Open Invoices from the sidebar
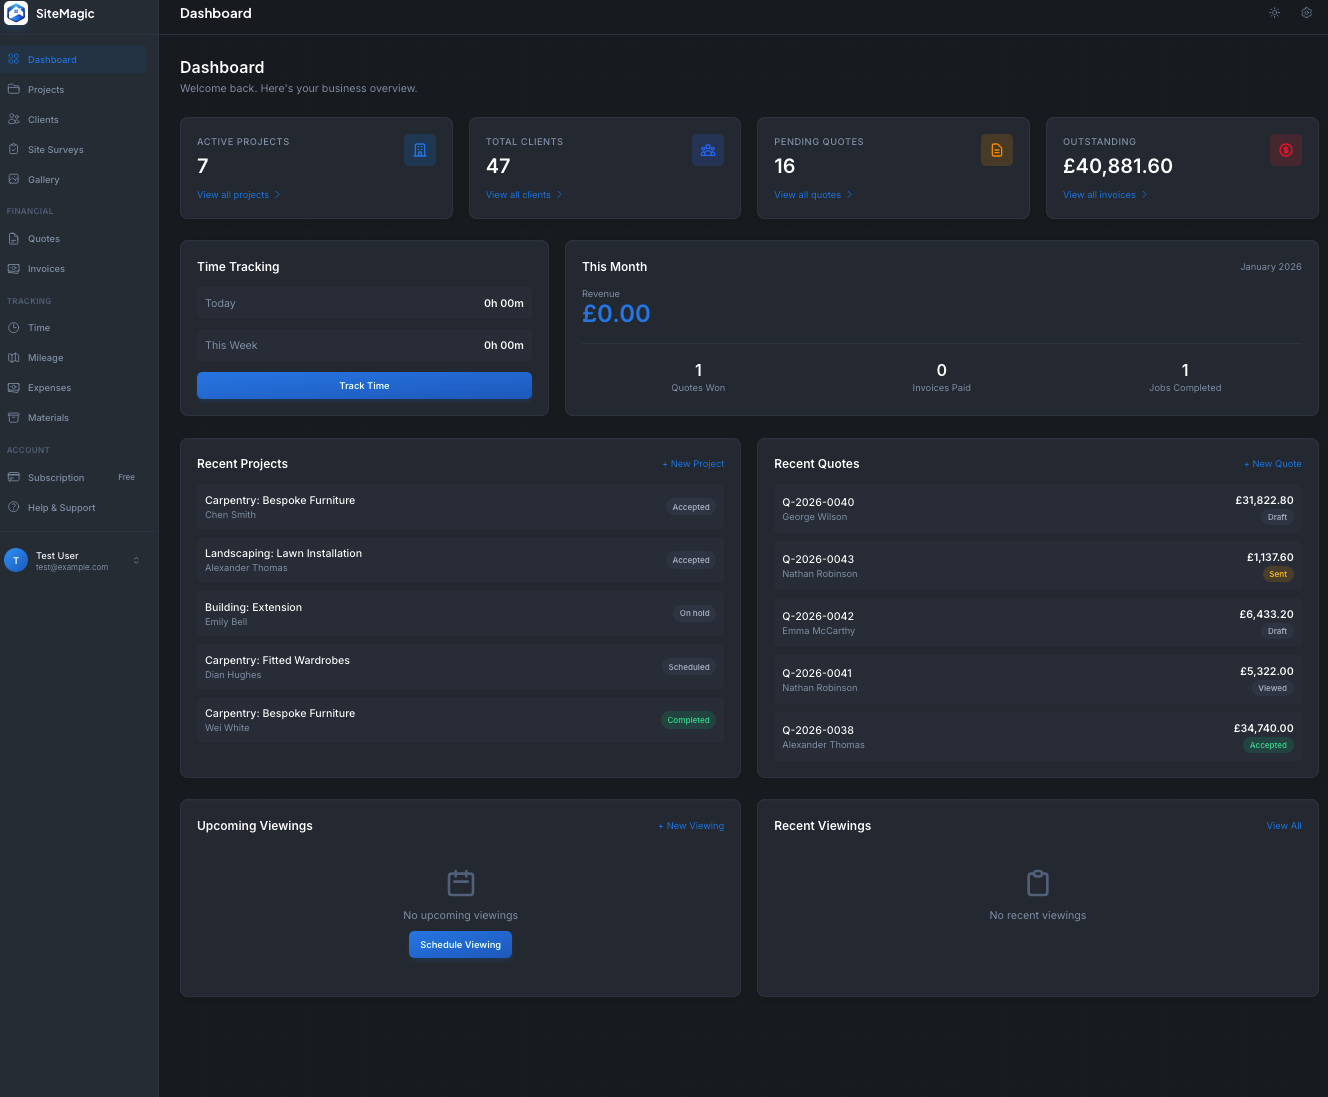Viewport: 1328px width, 1097px height. [14, 268]
